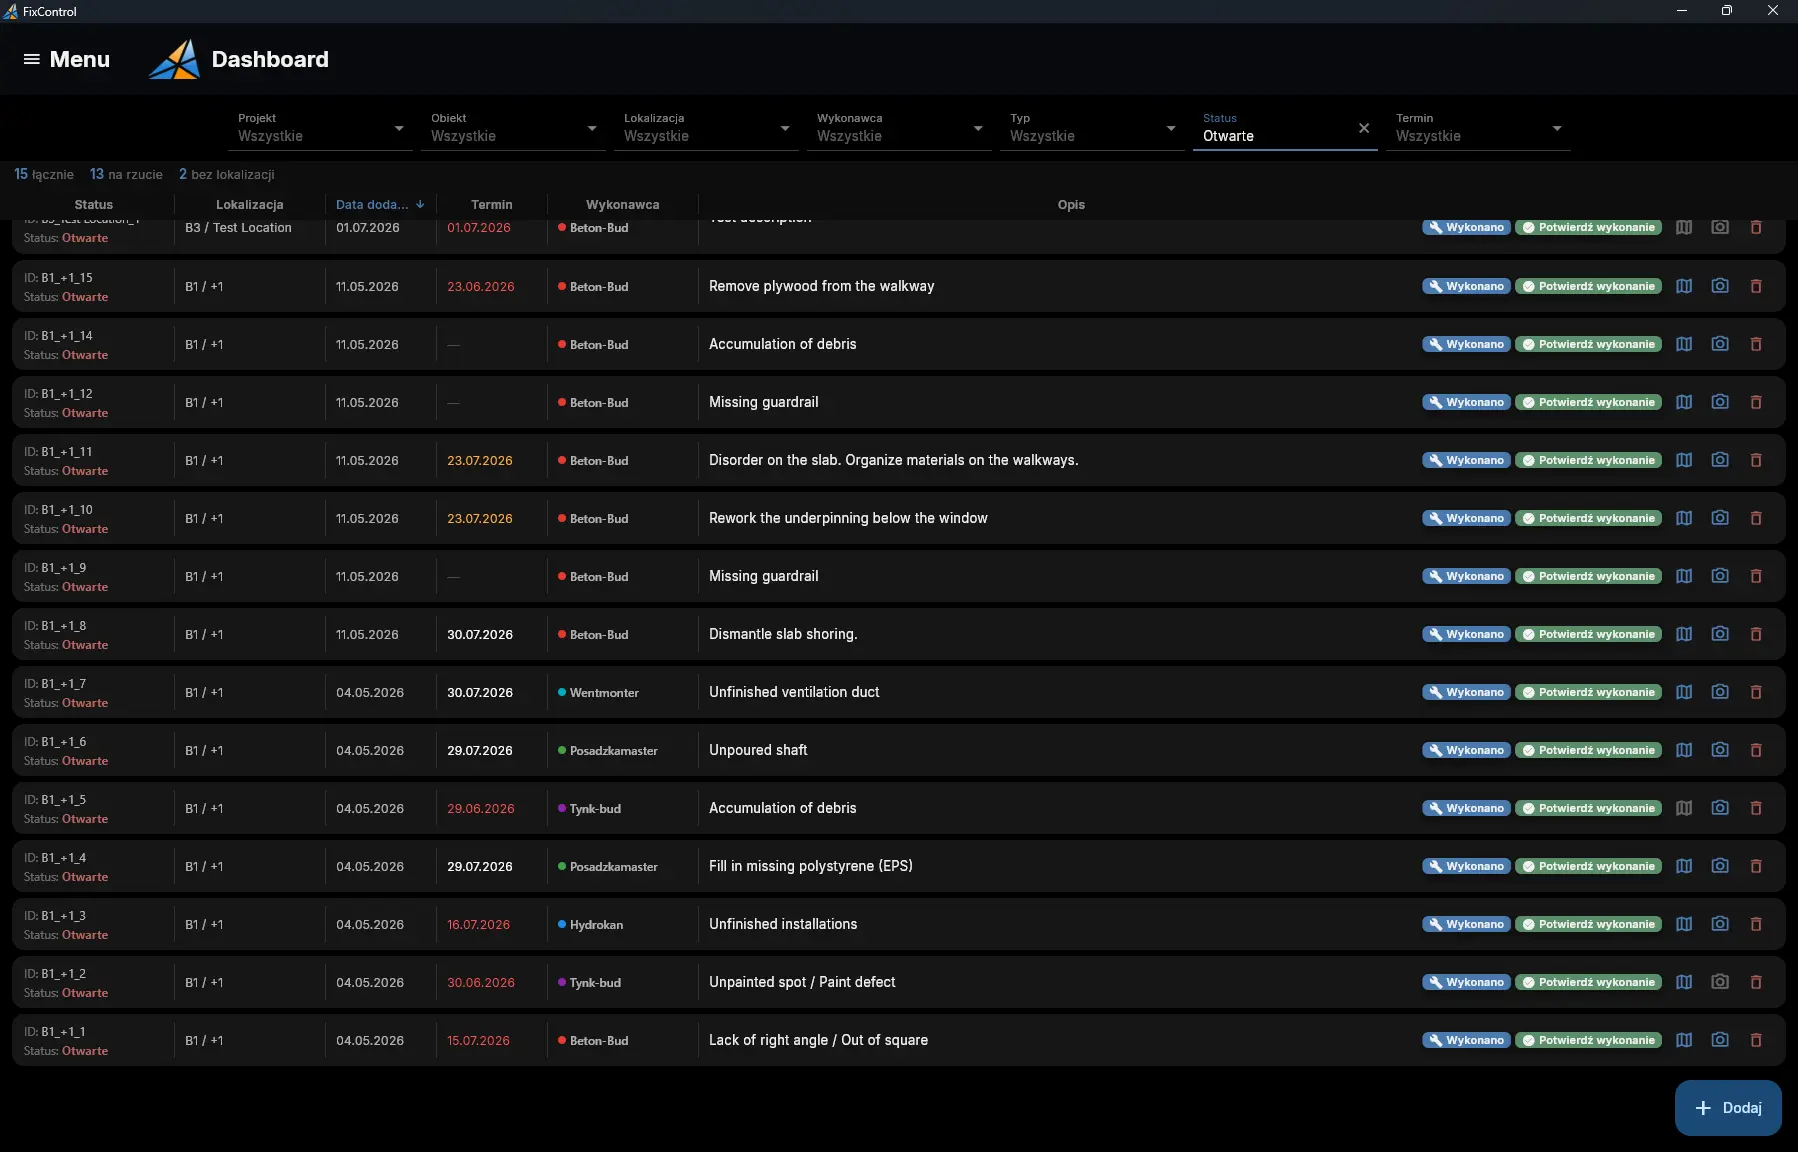Image resolution: width=1798 pixels, height=1152 pixels.
Task: Mark Lack of right angle as Wykonano
Action: click(1466, 1040)
